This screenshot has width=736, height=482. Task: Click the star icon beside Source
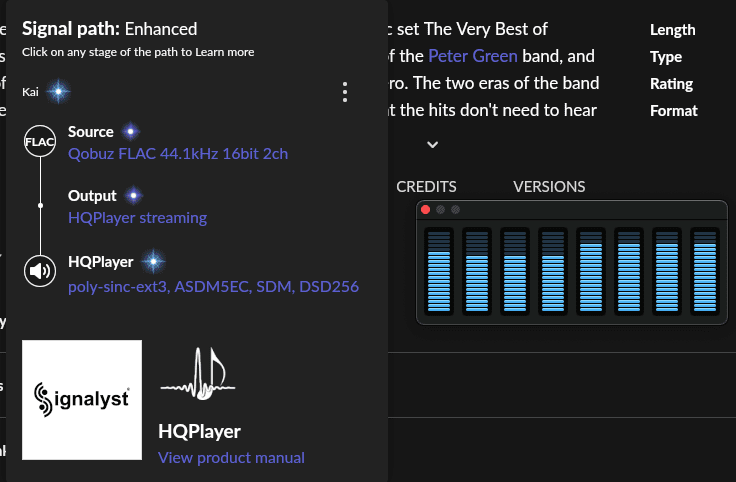tap(130, 132)
